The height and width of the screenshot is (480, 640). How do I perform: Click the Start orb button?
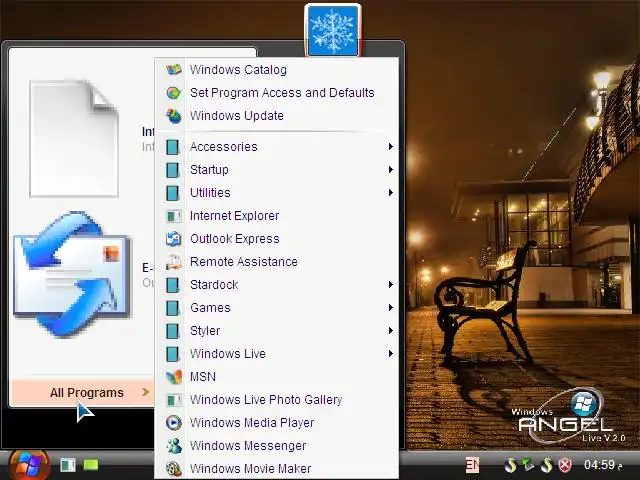[x=29, y=465]
